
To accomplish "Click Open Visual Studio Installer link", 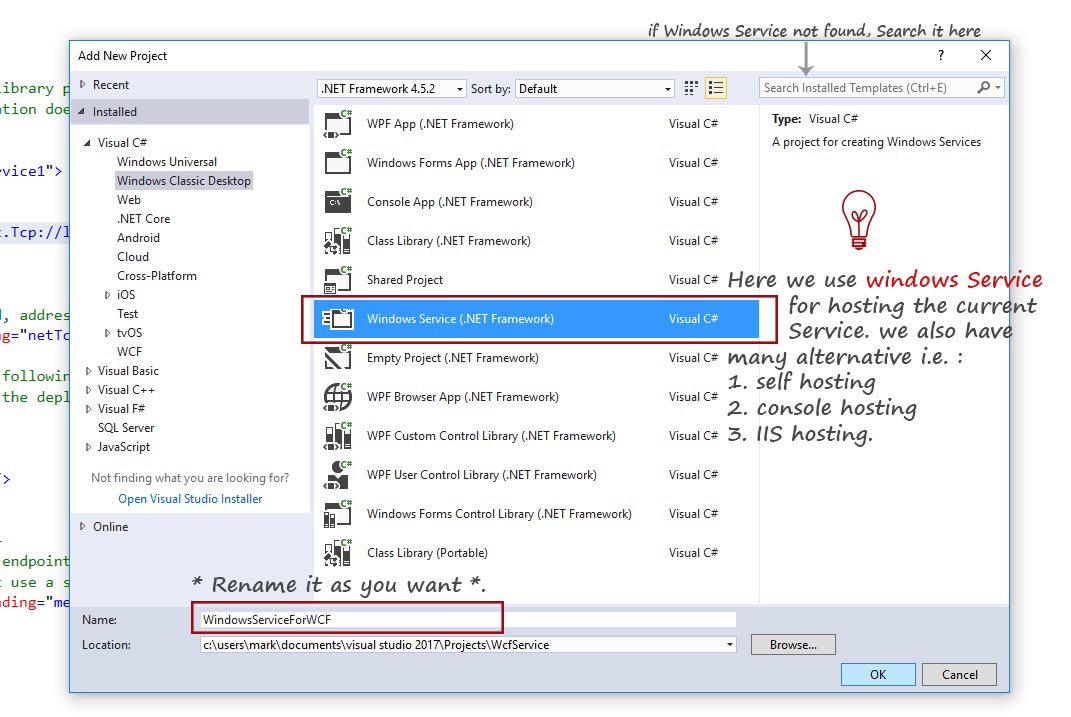I will pos(190,499).
